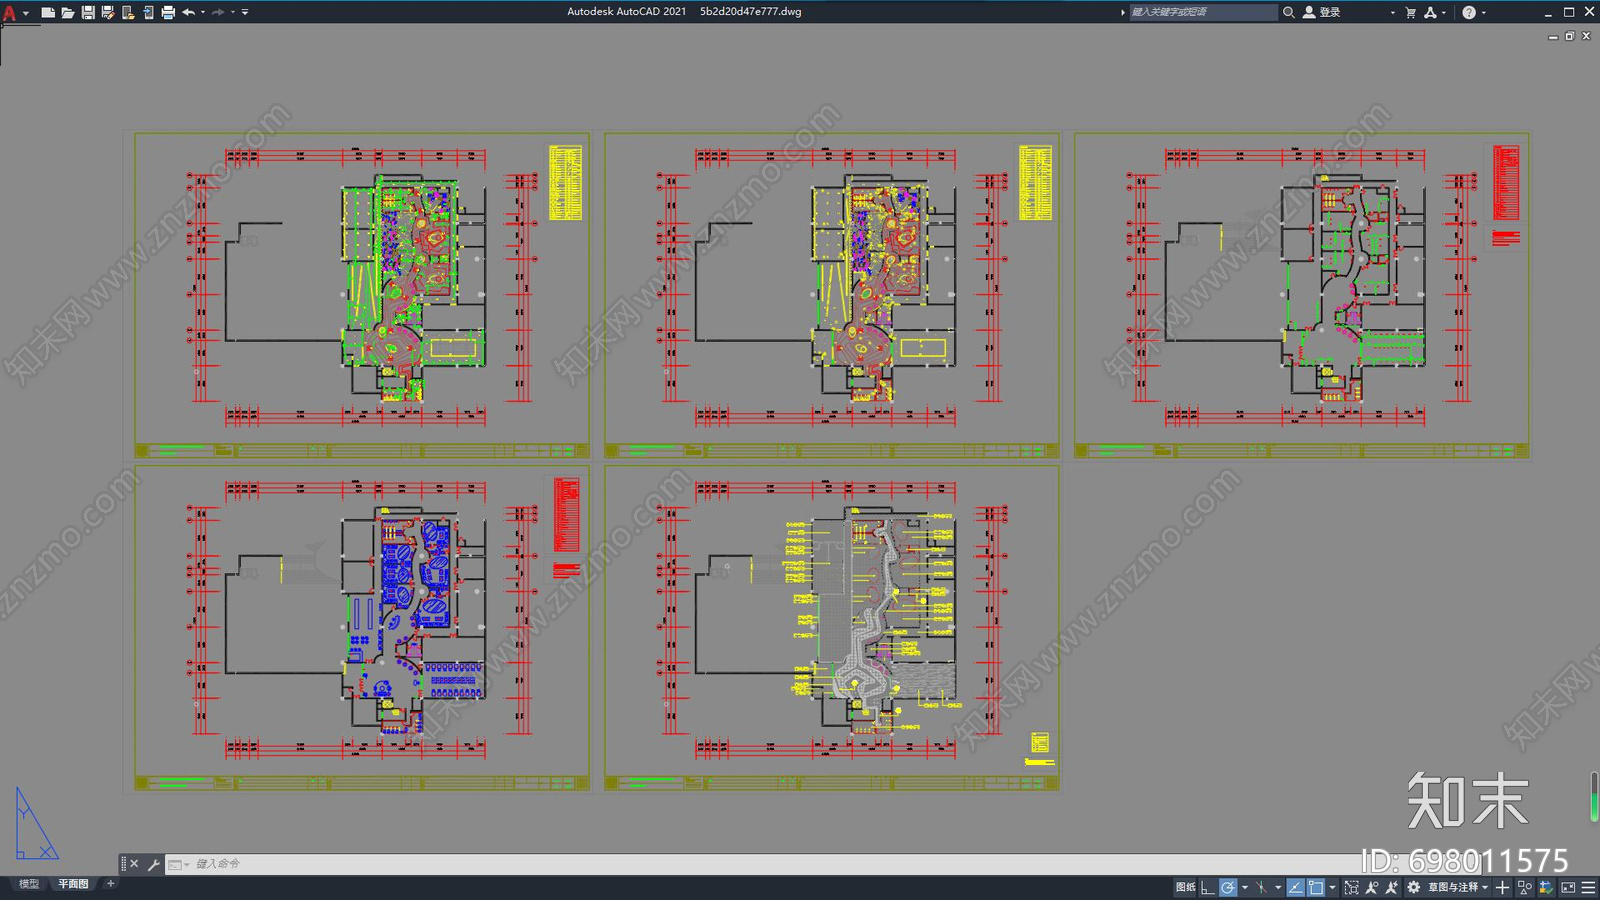
Task: Toggle polar tracking in status bar
Action: 1228,887
